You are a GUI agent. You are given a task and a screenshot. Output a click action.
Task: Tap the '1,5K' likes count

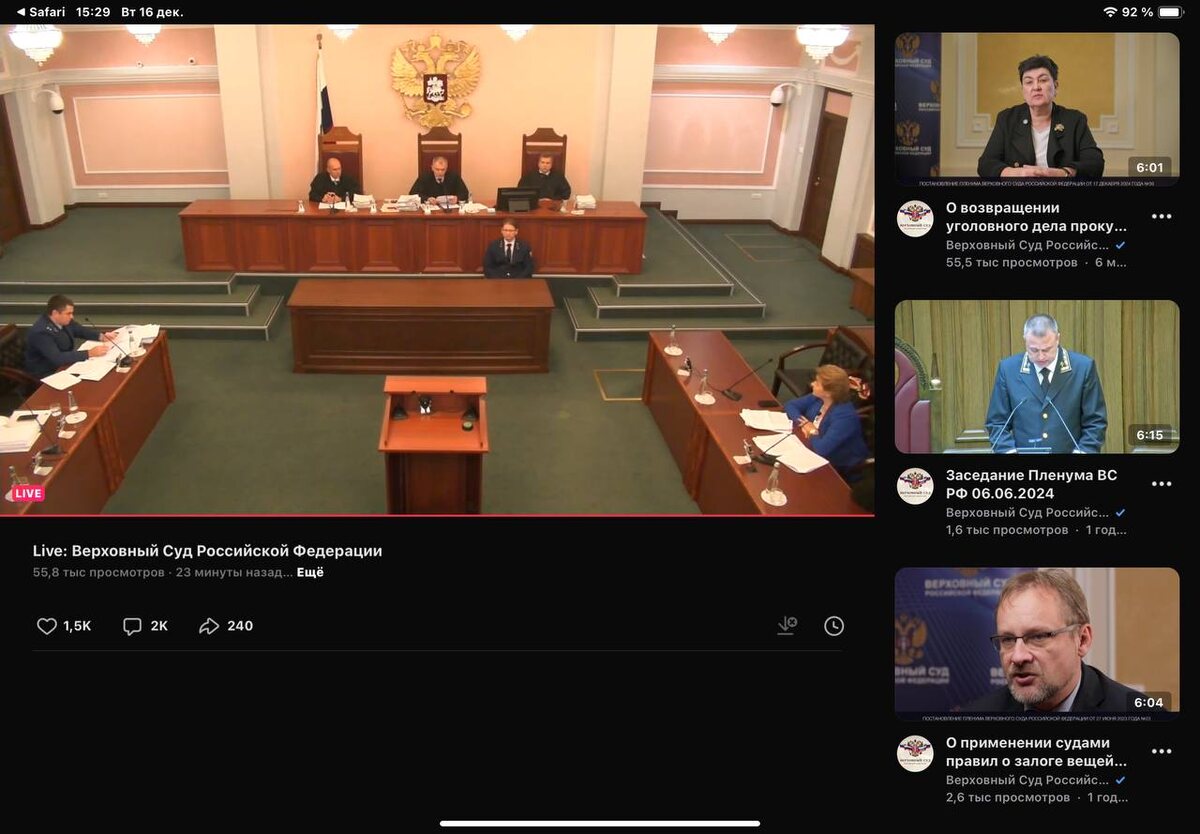[77, 626]
